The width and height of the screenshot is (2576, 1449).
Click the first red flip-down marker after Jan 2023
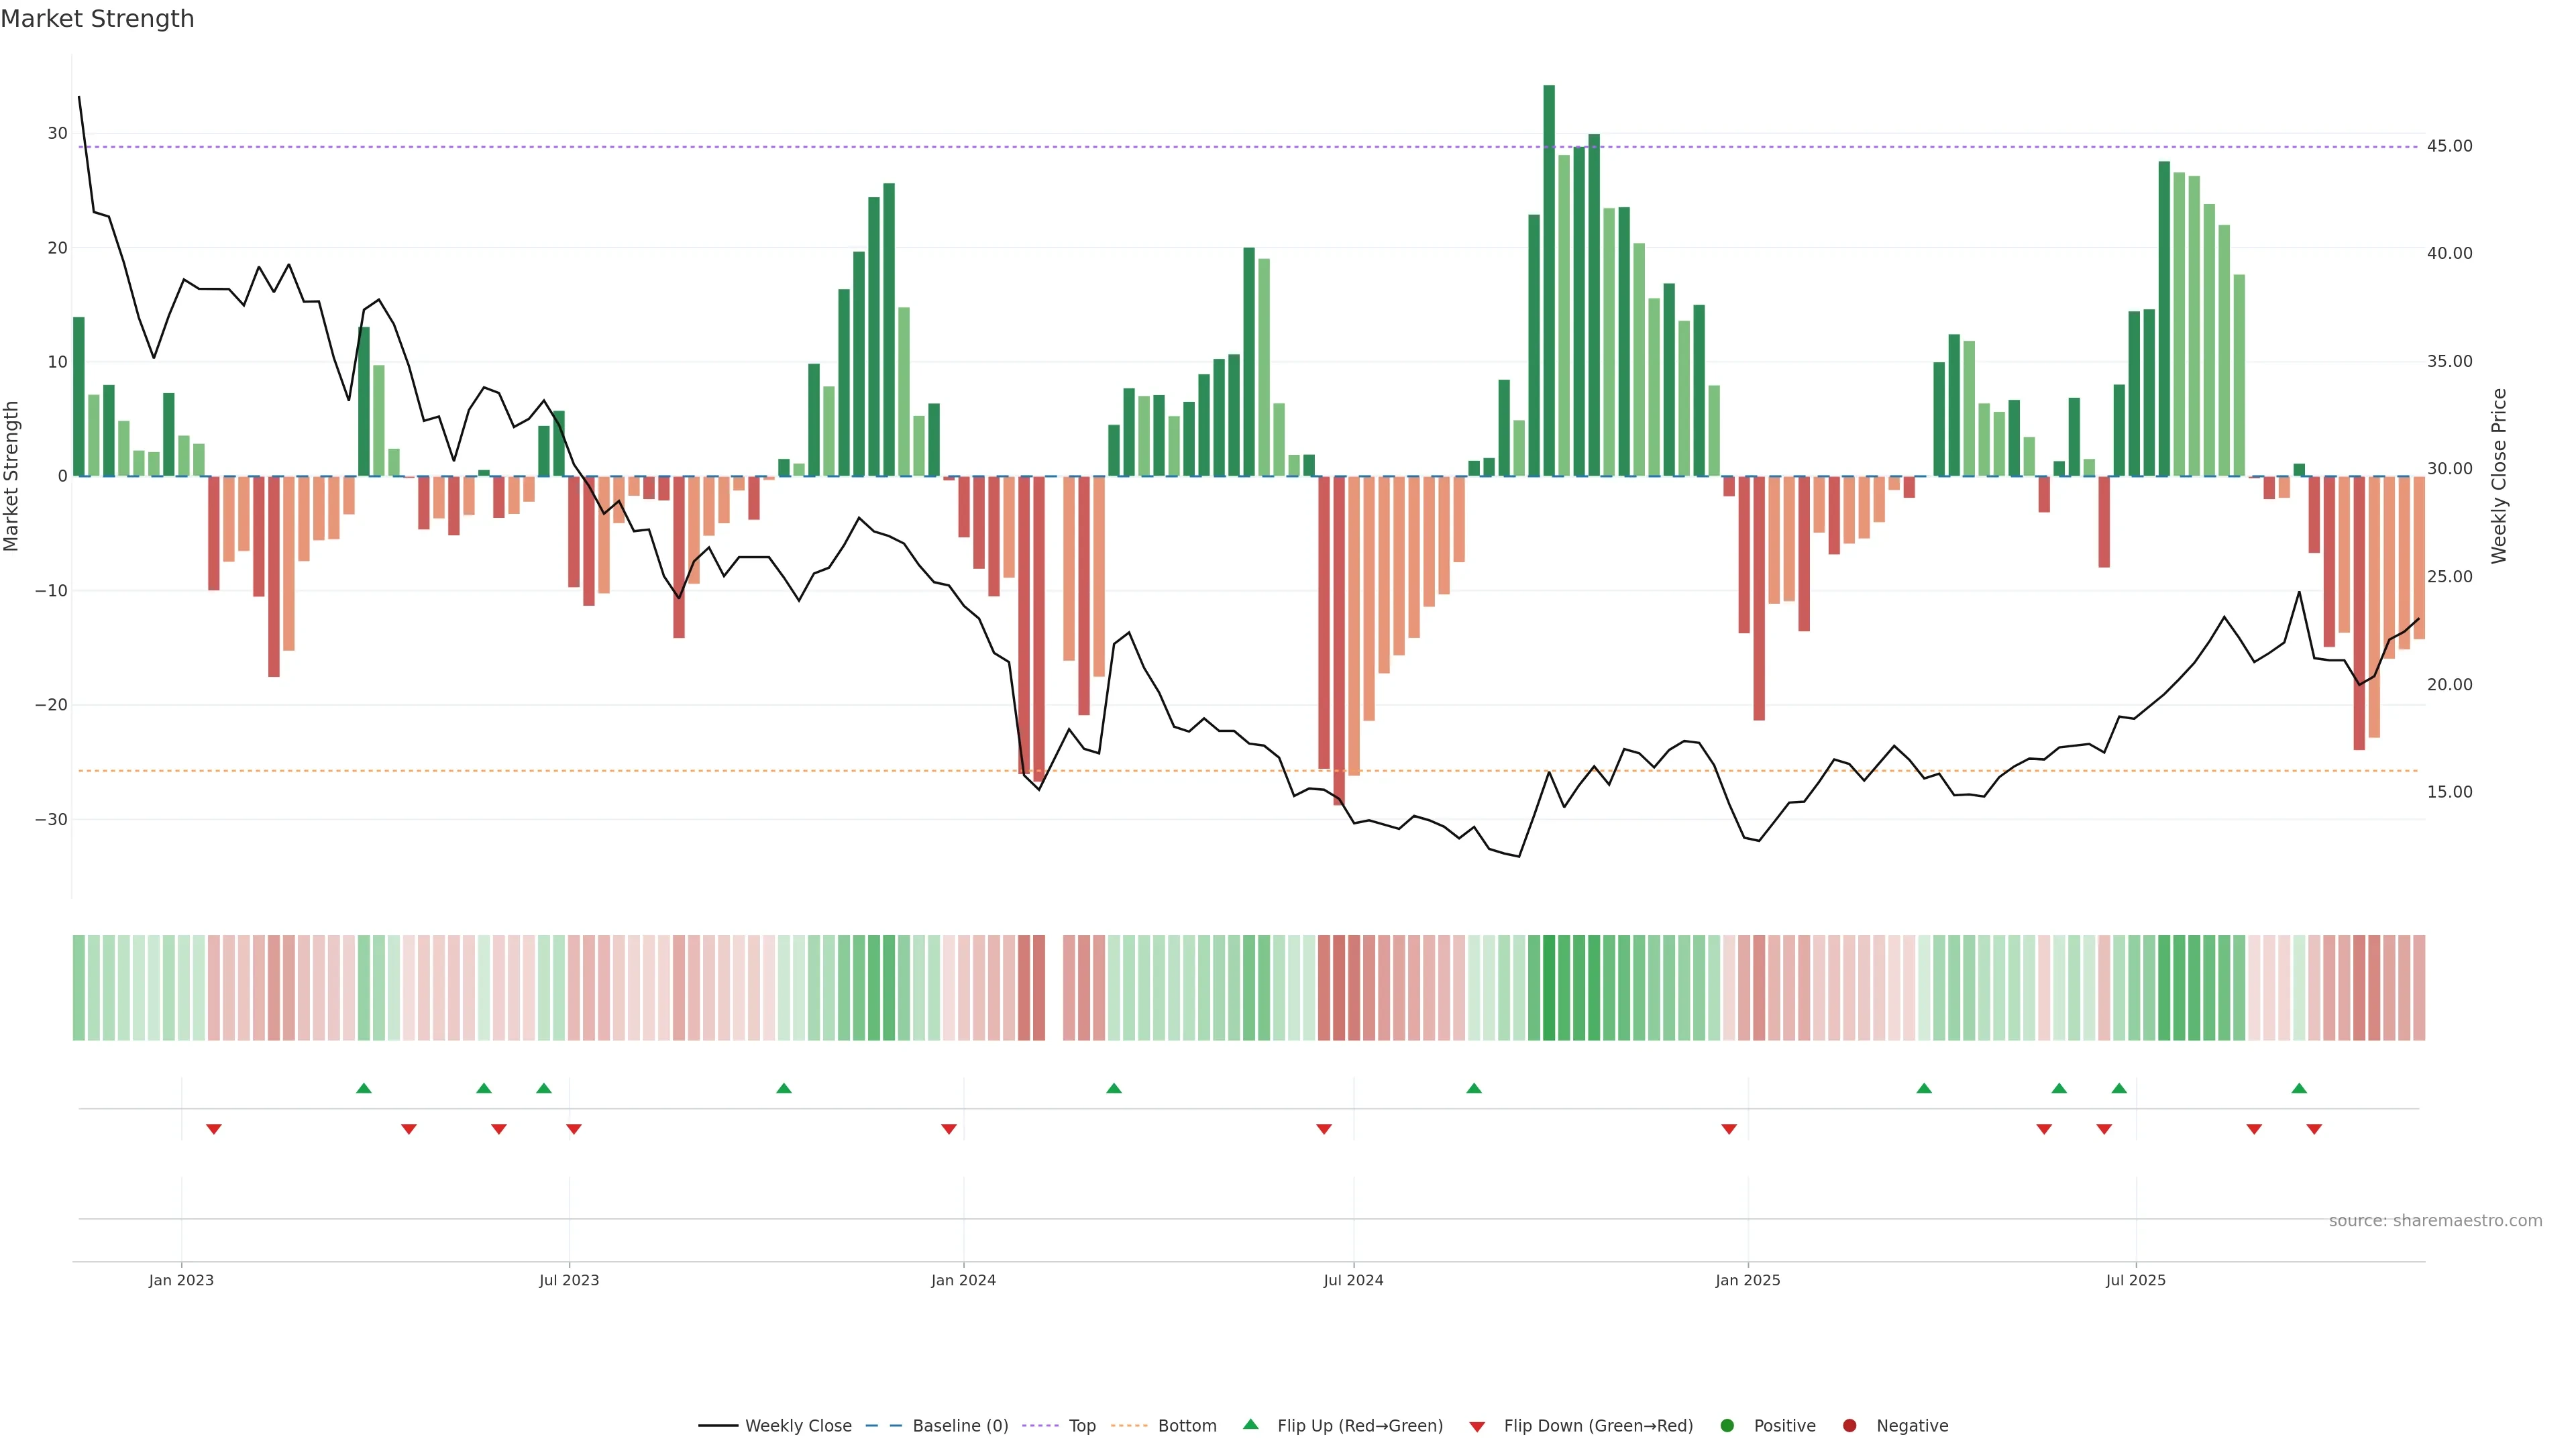pos(214,1129)
